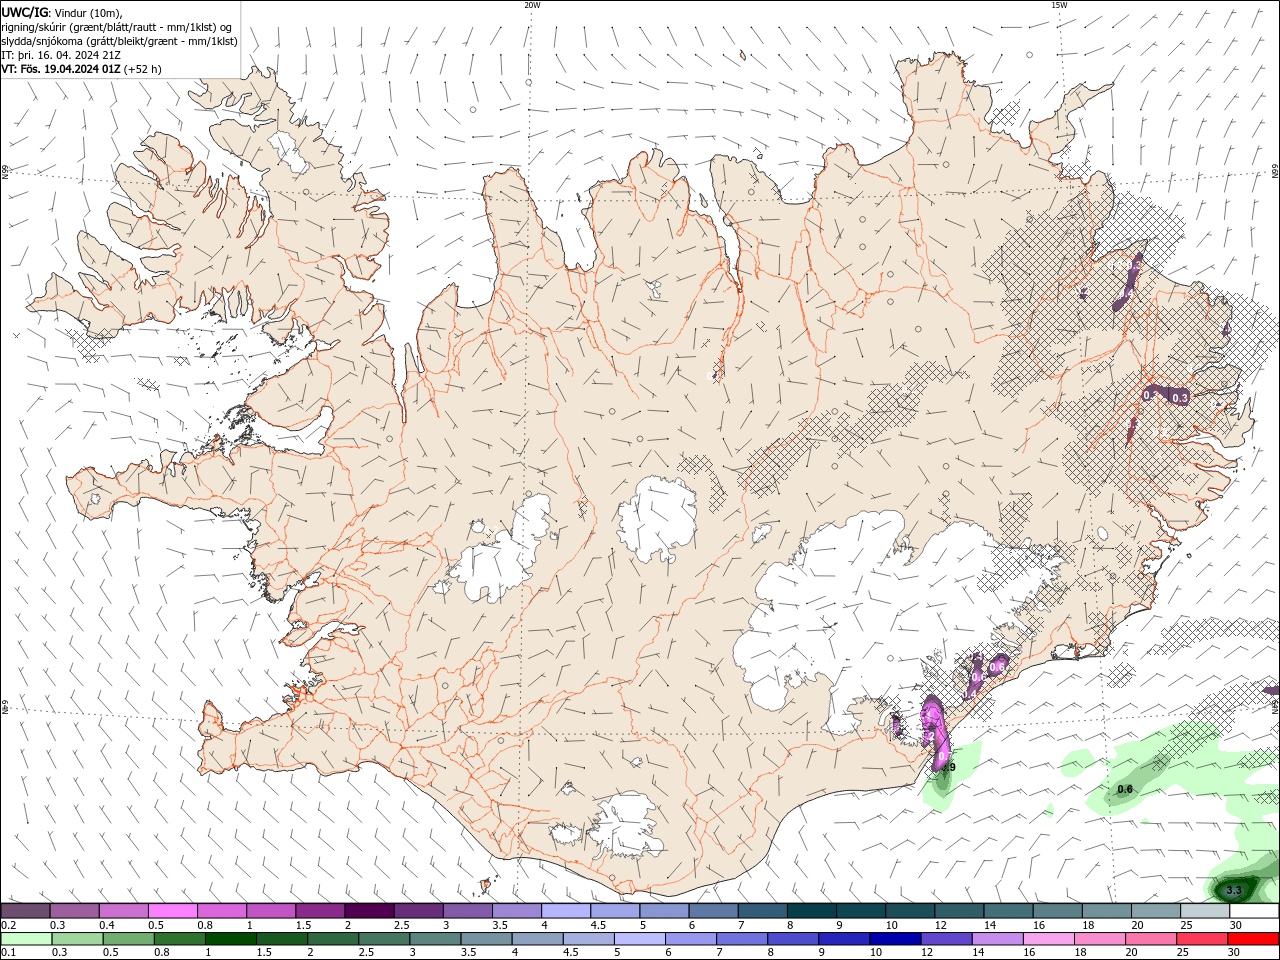Click the darkest purple swatch labeled 2
Screen dimensions: 1280x960
coord(369,911)
